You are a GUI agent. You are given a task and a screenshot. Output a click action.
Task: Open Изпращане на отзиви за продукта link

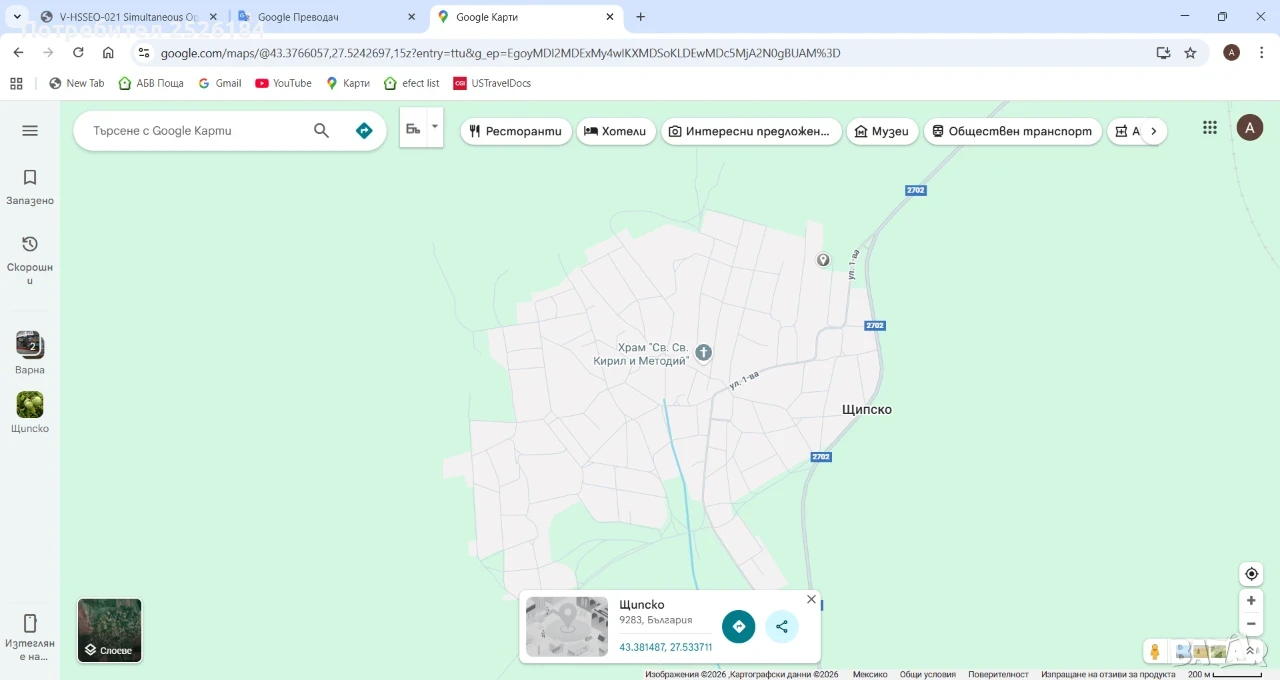pyautogui.click(x=1108, y=674)
